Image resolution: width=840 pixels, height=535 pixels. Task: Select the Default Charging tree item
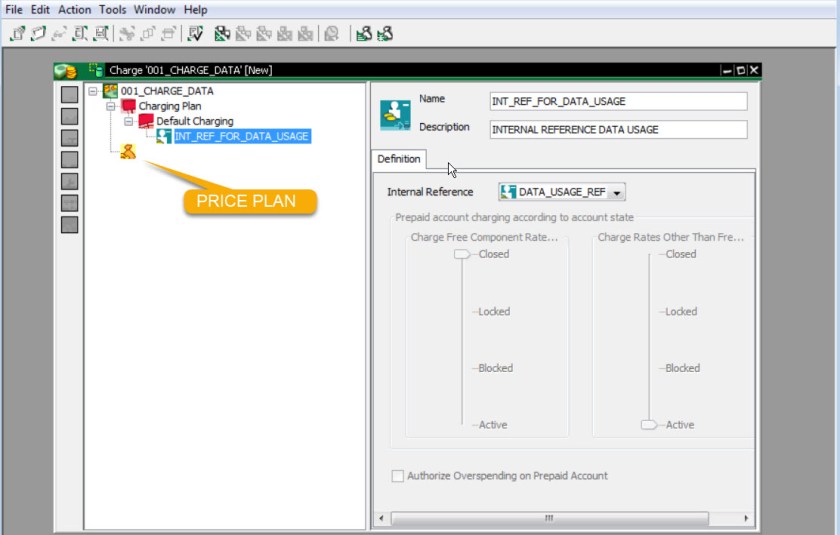195,121
